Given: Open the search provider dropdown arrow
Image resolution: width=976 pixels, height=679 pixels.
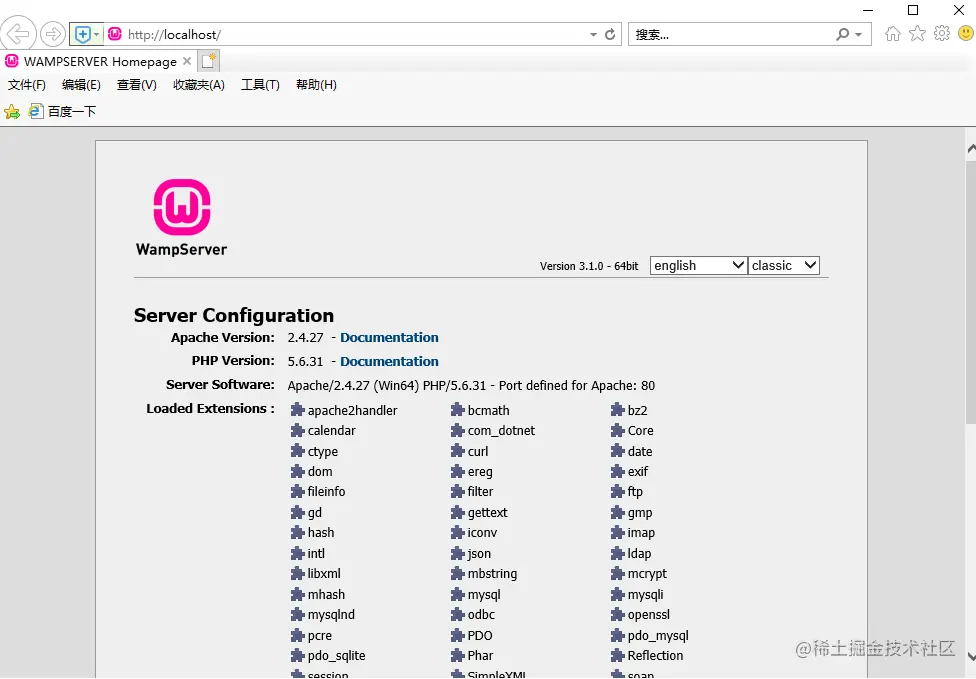Looking at the screenshot, I should [858, 35].
